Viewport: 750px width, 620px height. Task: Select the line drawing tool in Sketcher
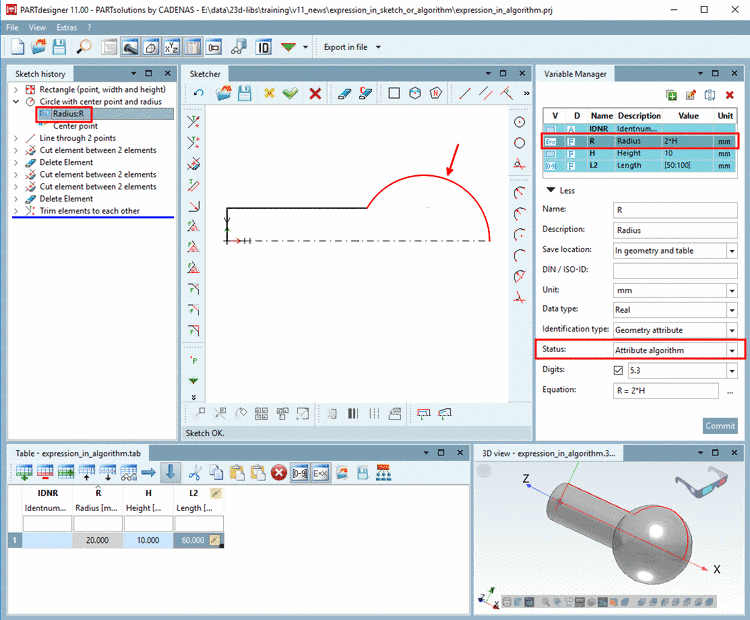[464, 93]
